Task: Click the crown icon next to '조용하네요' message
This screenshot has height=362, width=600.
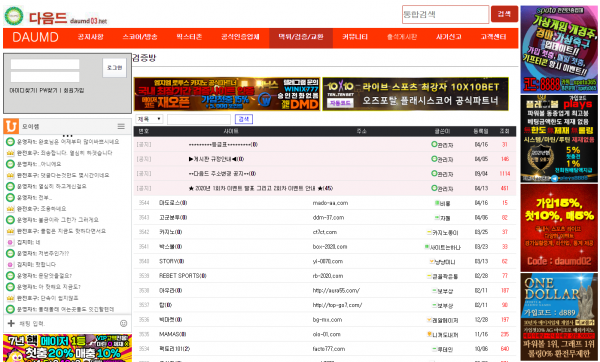Action: 10,209
